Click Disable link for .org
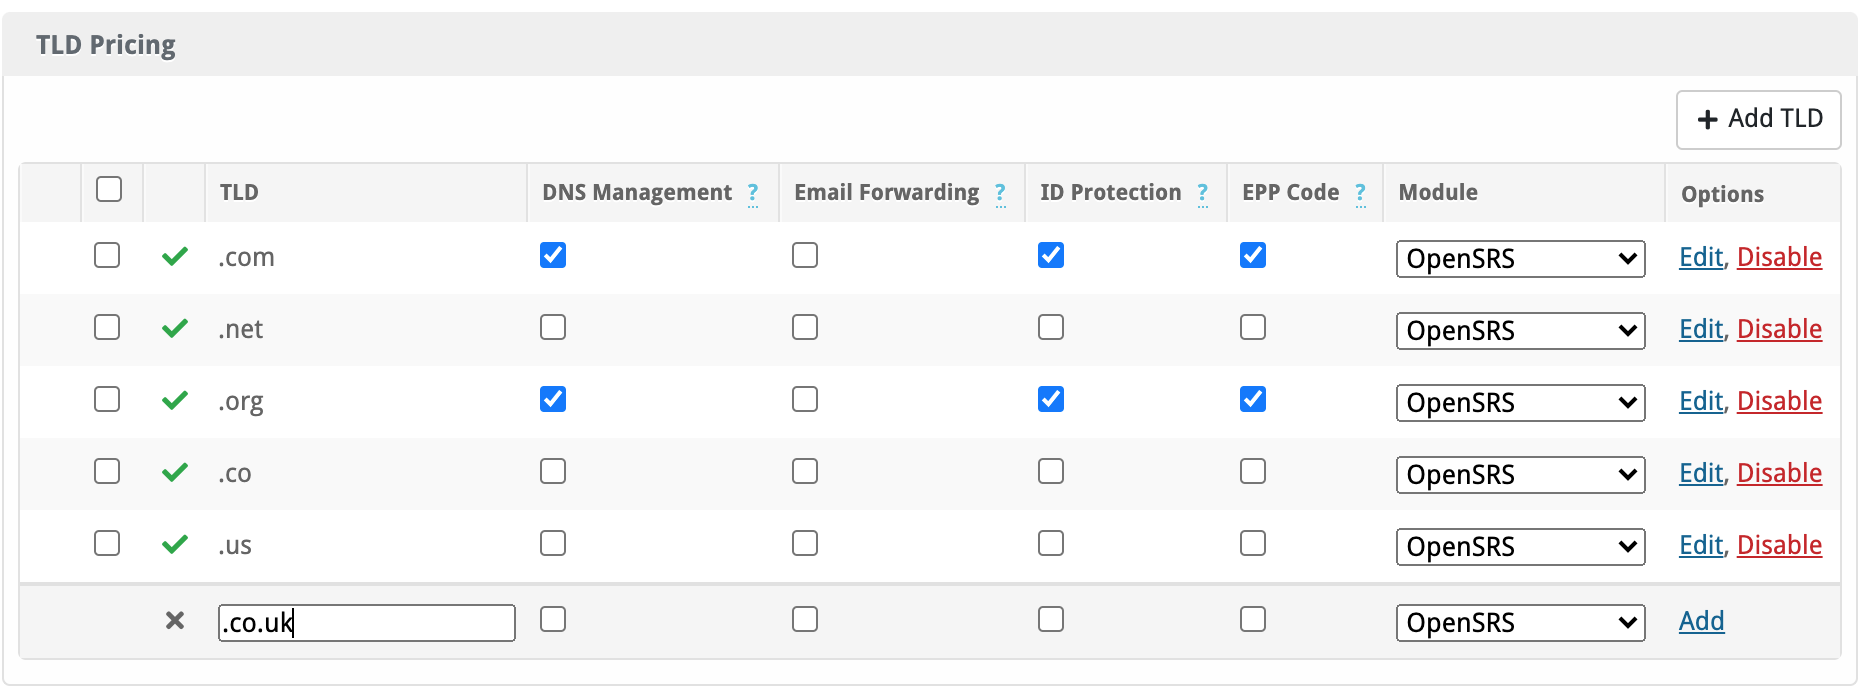 [1779, 401]
